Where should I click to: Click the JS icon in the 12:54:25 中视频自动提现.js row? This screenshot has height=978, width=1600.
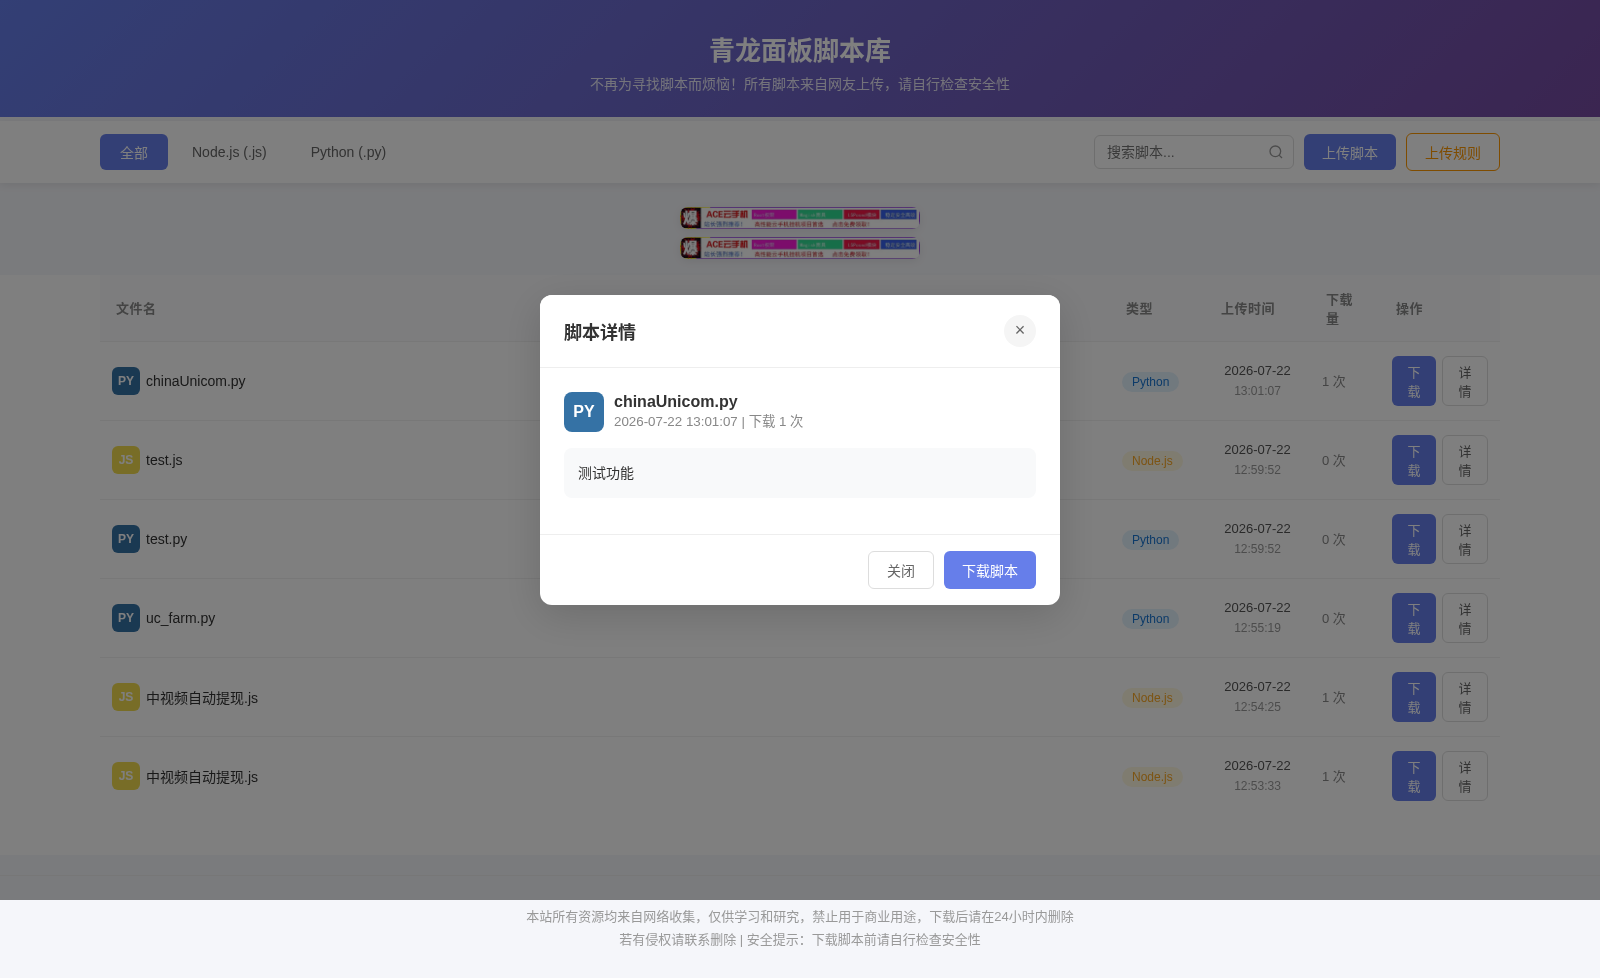pos(126,697)
